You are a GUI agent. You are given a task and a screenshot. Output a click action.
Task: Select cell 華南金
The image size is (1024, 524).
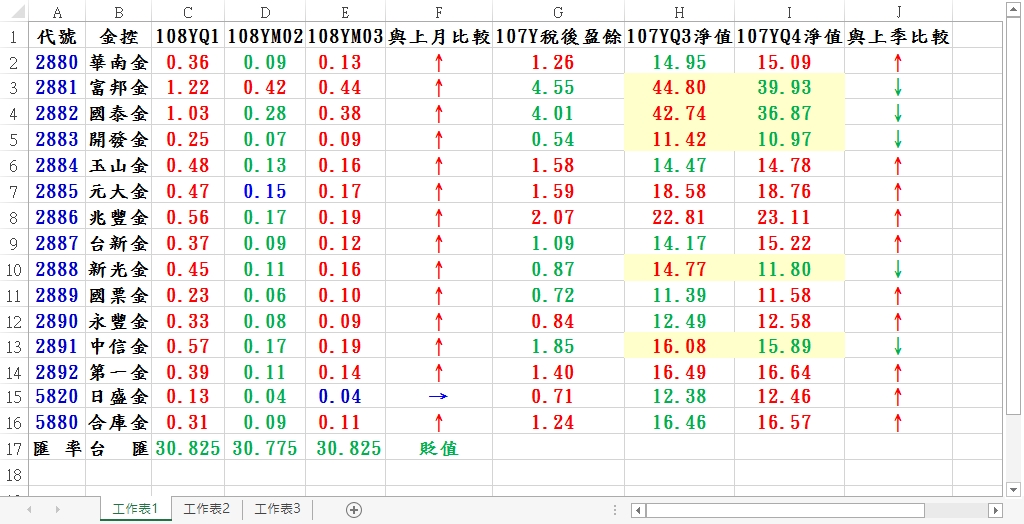point(119,63)
